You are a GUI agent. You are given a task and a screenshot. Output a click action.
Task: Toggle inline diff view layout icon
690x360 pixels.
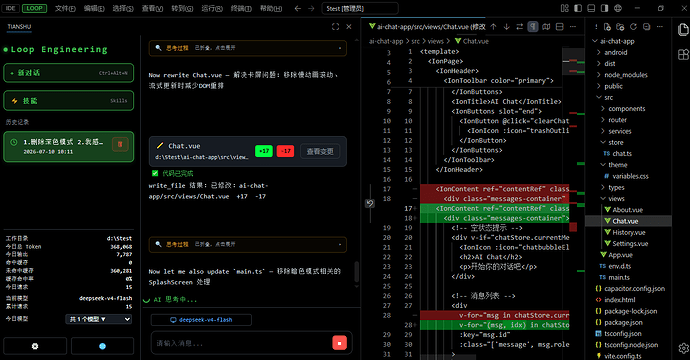pyautogui.click(x=559, y=27)
